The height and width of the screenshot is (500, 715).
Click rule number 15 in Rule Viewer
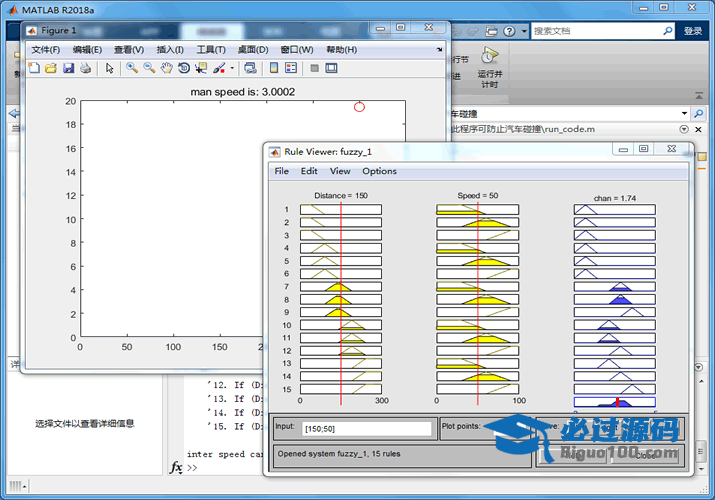click(286, 390)
